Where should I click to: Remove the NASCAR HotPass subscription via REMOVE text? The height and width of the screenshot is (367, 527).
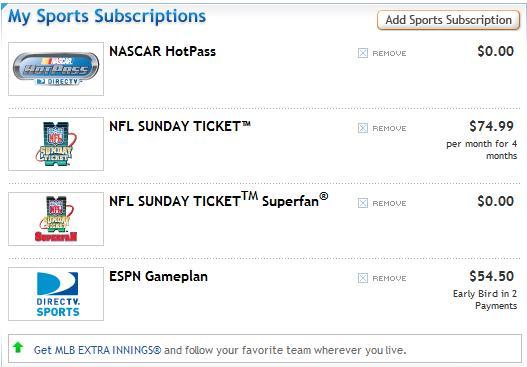point(389,53)
